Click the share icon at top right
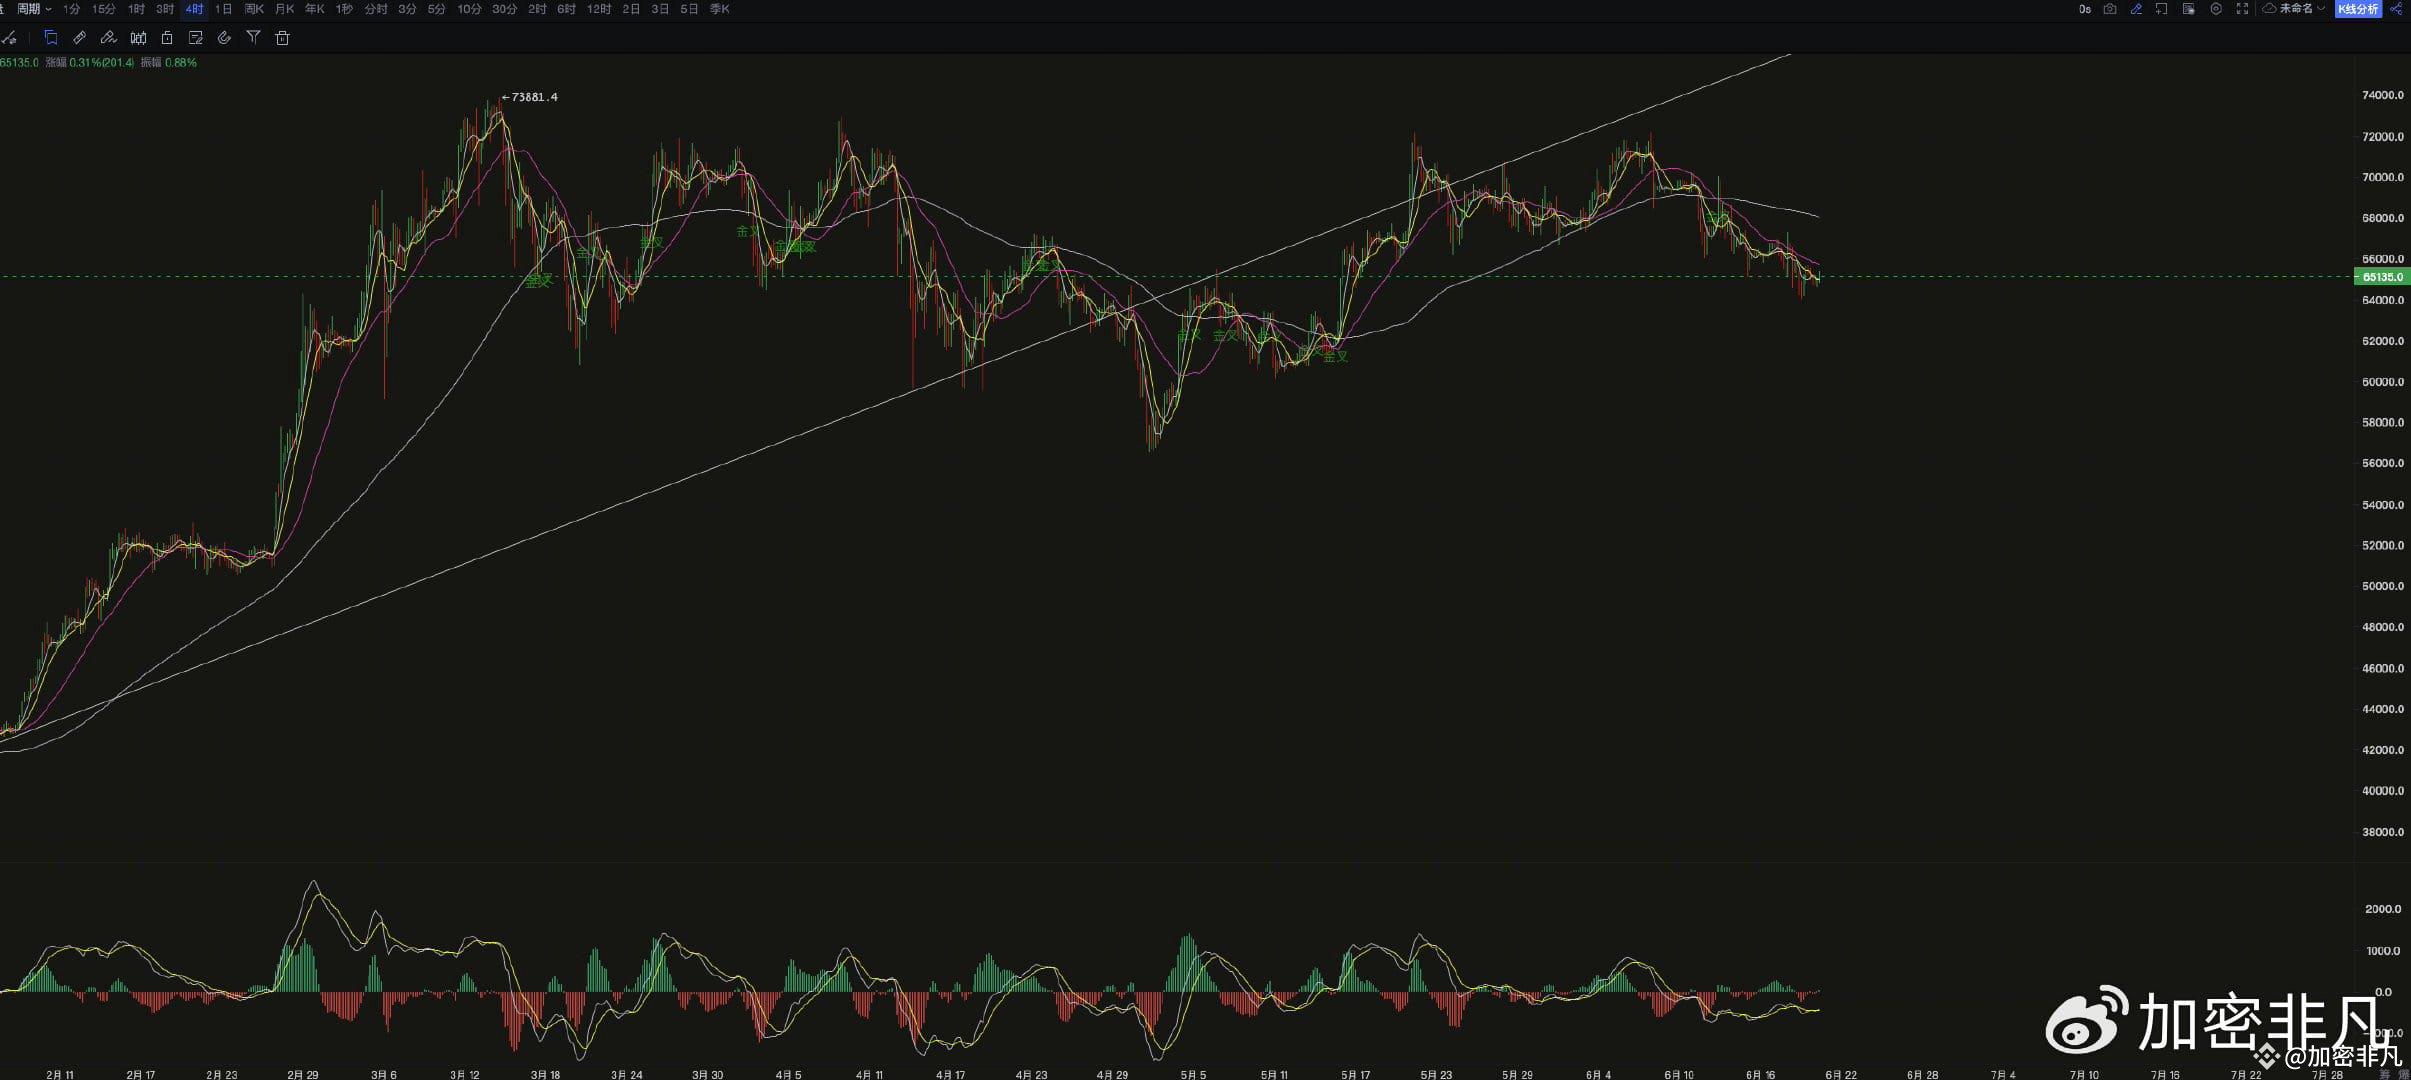This screenshot has width=2411, height=1080. click(x=2396, y=9)
